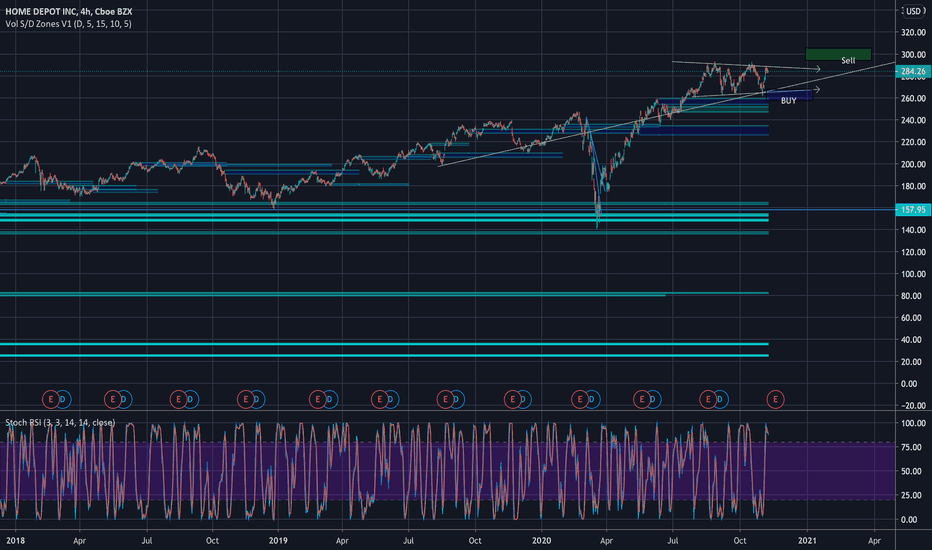Open the February 2020 earnings E marker

tap(580, 399)
